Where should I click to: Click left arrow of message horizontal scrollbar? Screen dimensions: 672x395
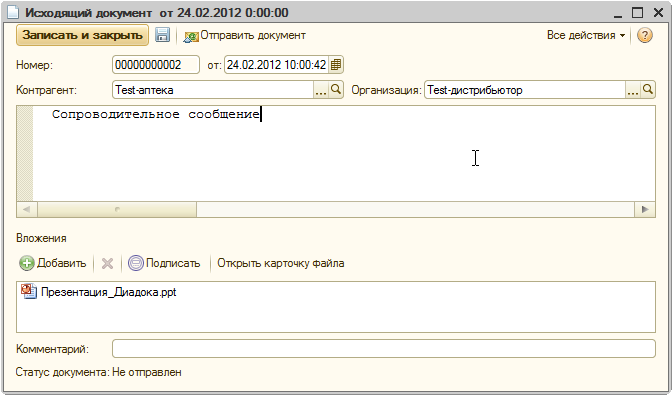[x=27, y=209]
